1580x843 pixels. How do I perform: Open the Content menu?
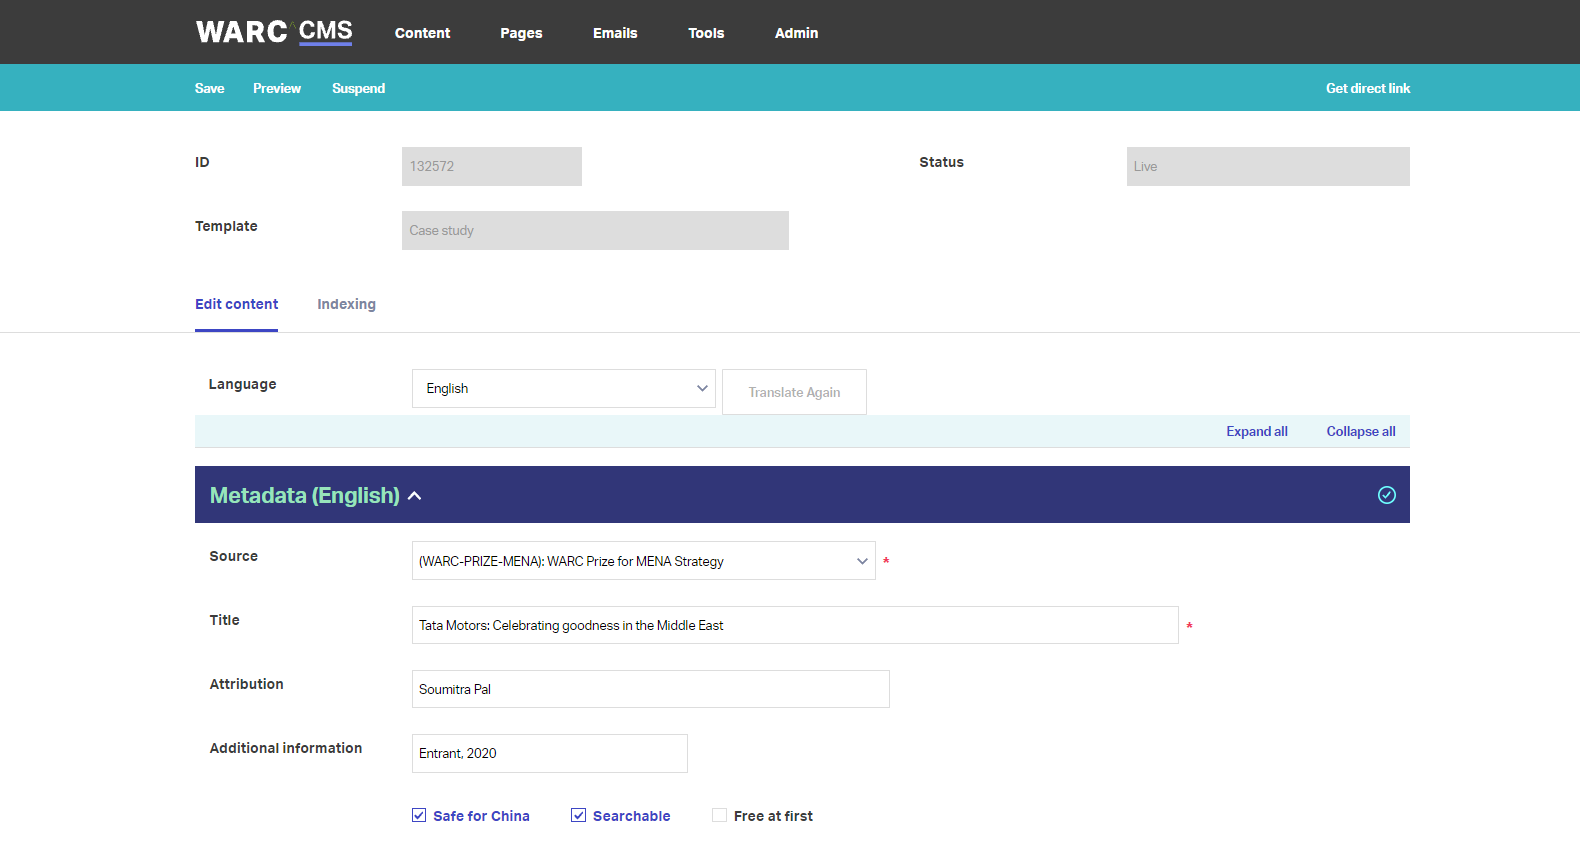(x=422, y=33)
